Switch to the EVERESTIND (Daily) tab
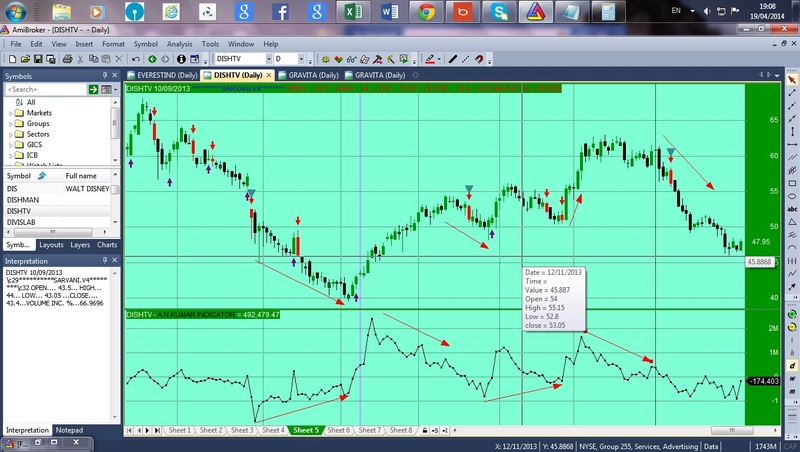Viewport: 800px width, 452px height. pos(162,75)
